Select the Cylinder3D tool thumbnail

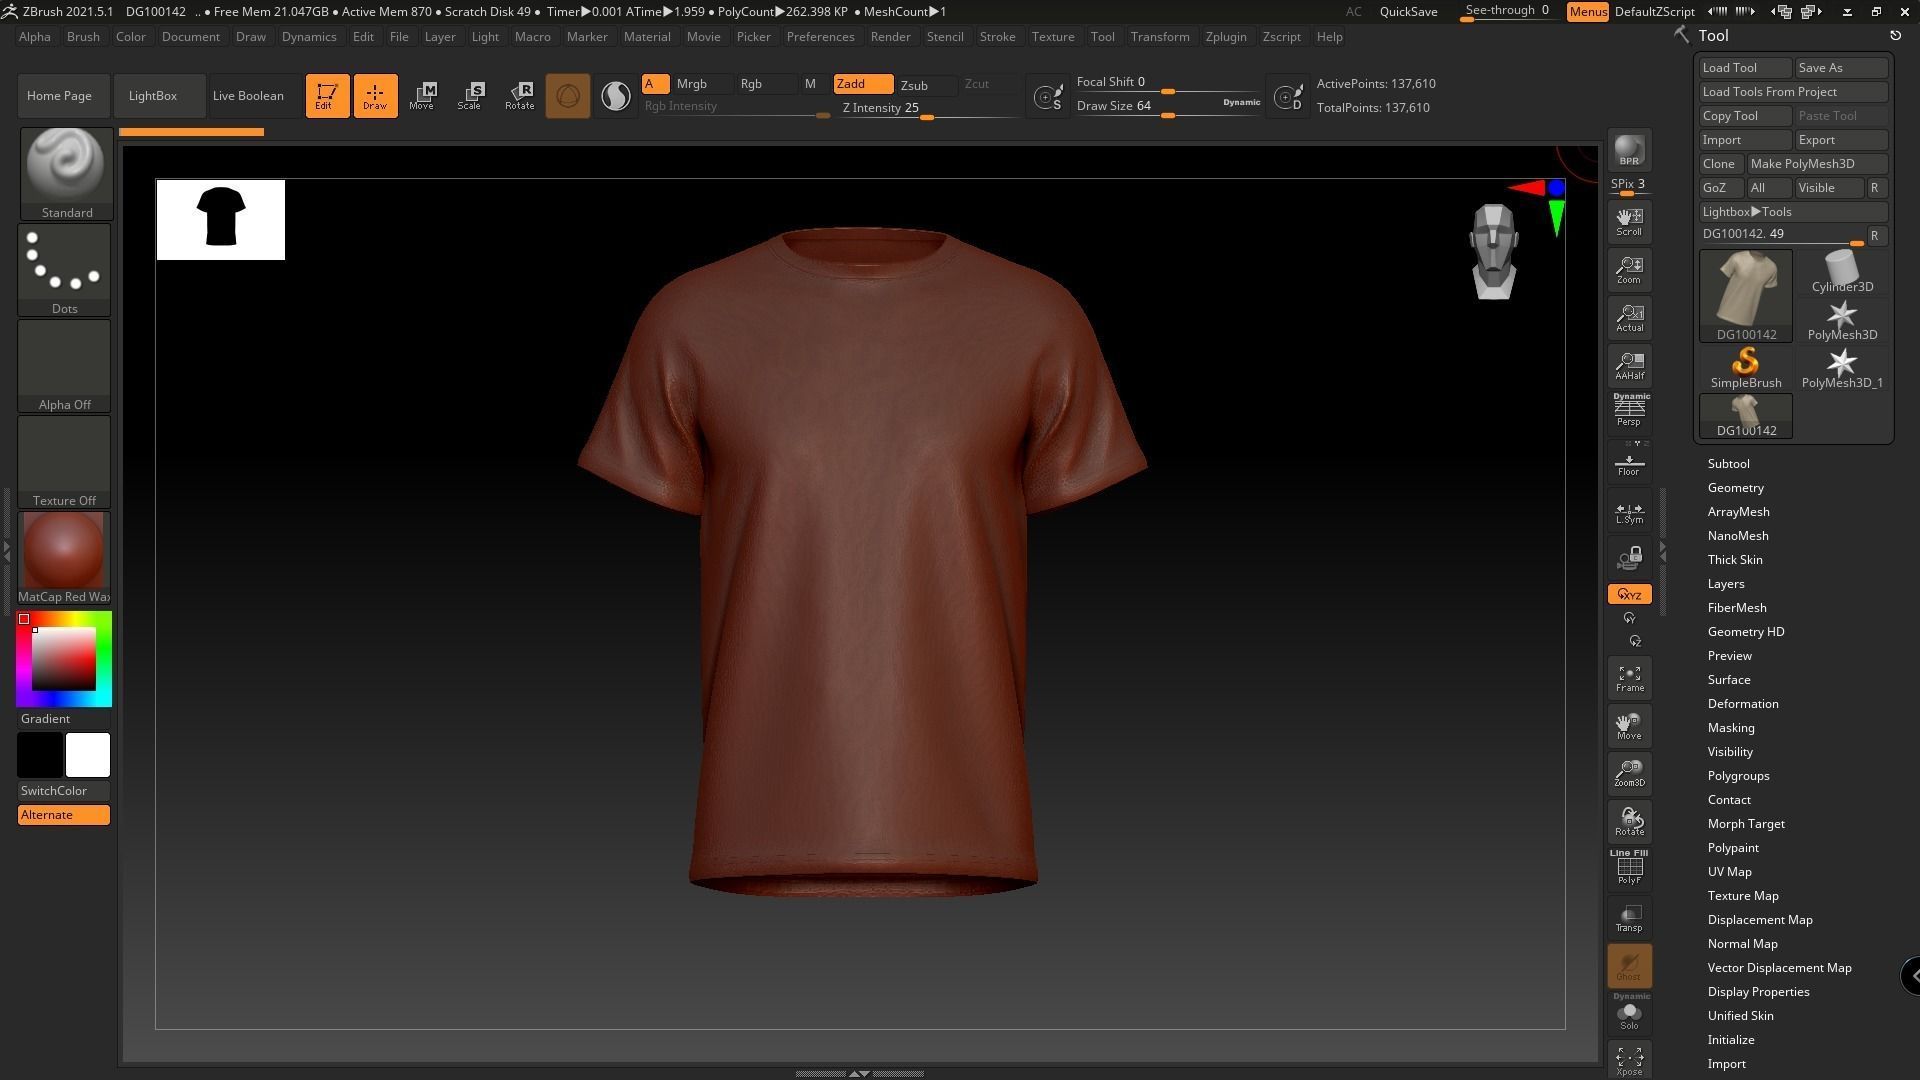pyautogui.click(x=1841, y=272)
